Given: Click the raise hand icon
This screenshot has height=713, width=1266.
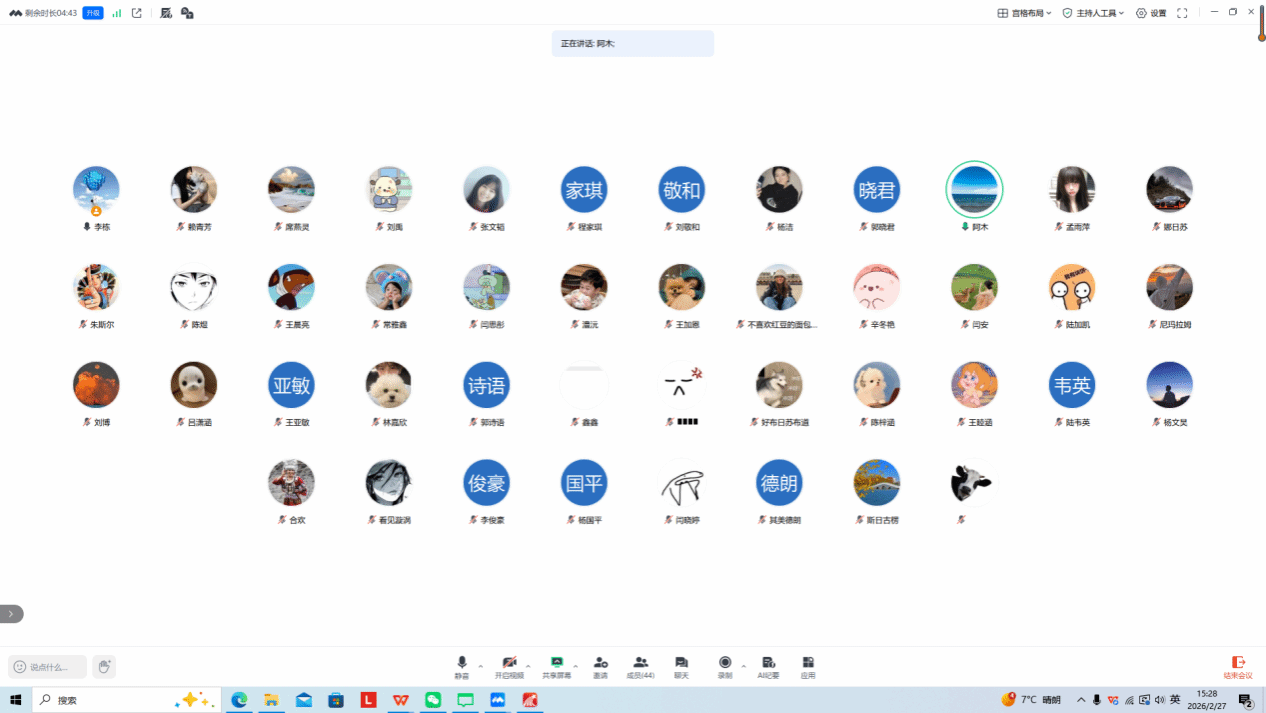Looking at the screenshot, I should pyautogui.click(x=104, y=666).
